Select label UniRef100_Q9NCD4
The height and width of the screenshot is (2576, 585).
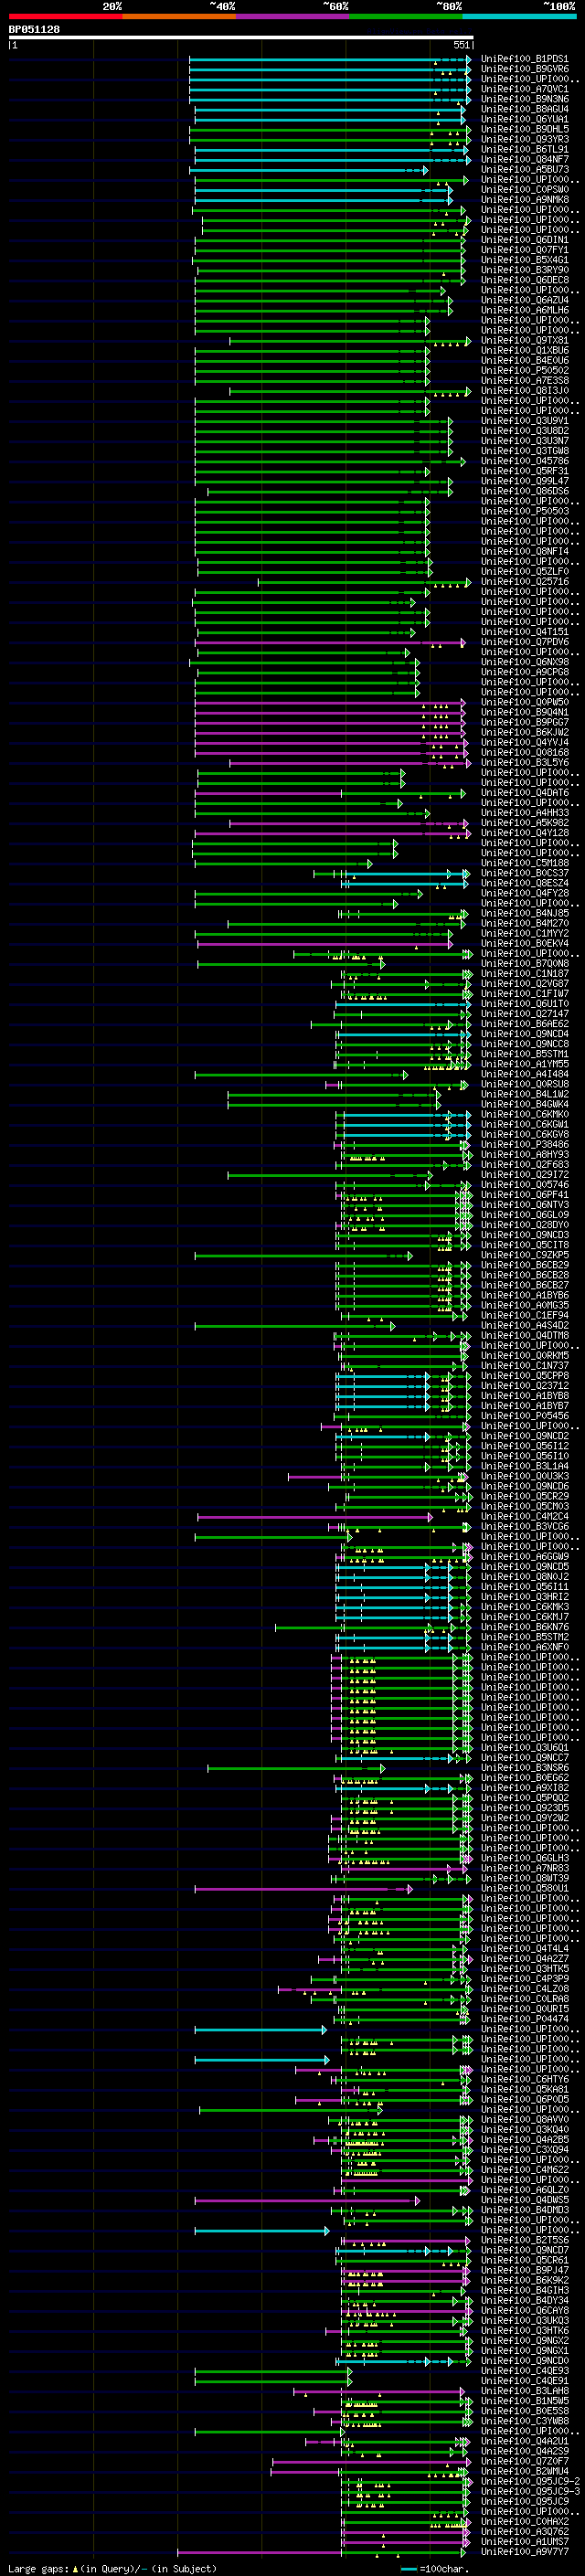pos(525,1033)
